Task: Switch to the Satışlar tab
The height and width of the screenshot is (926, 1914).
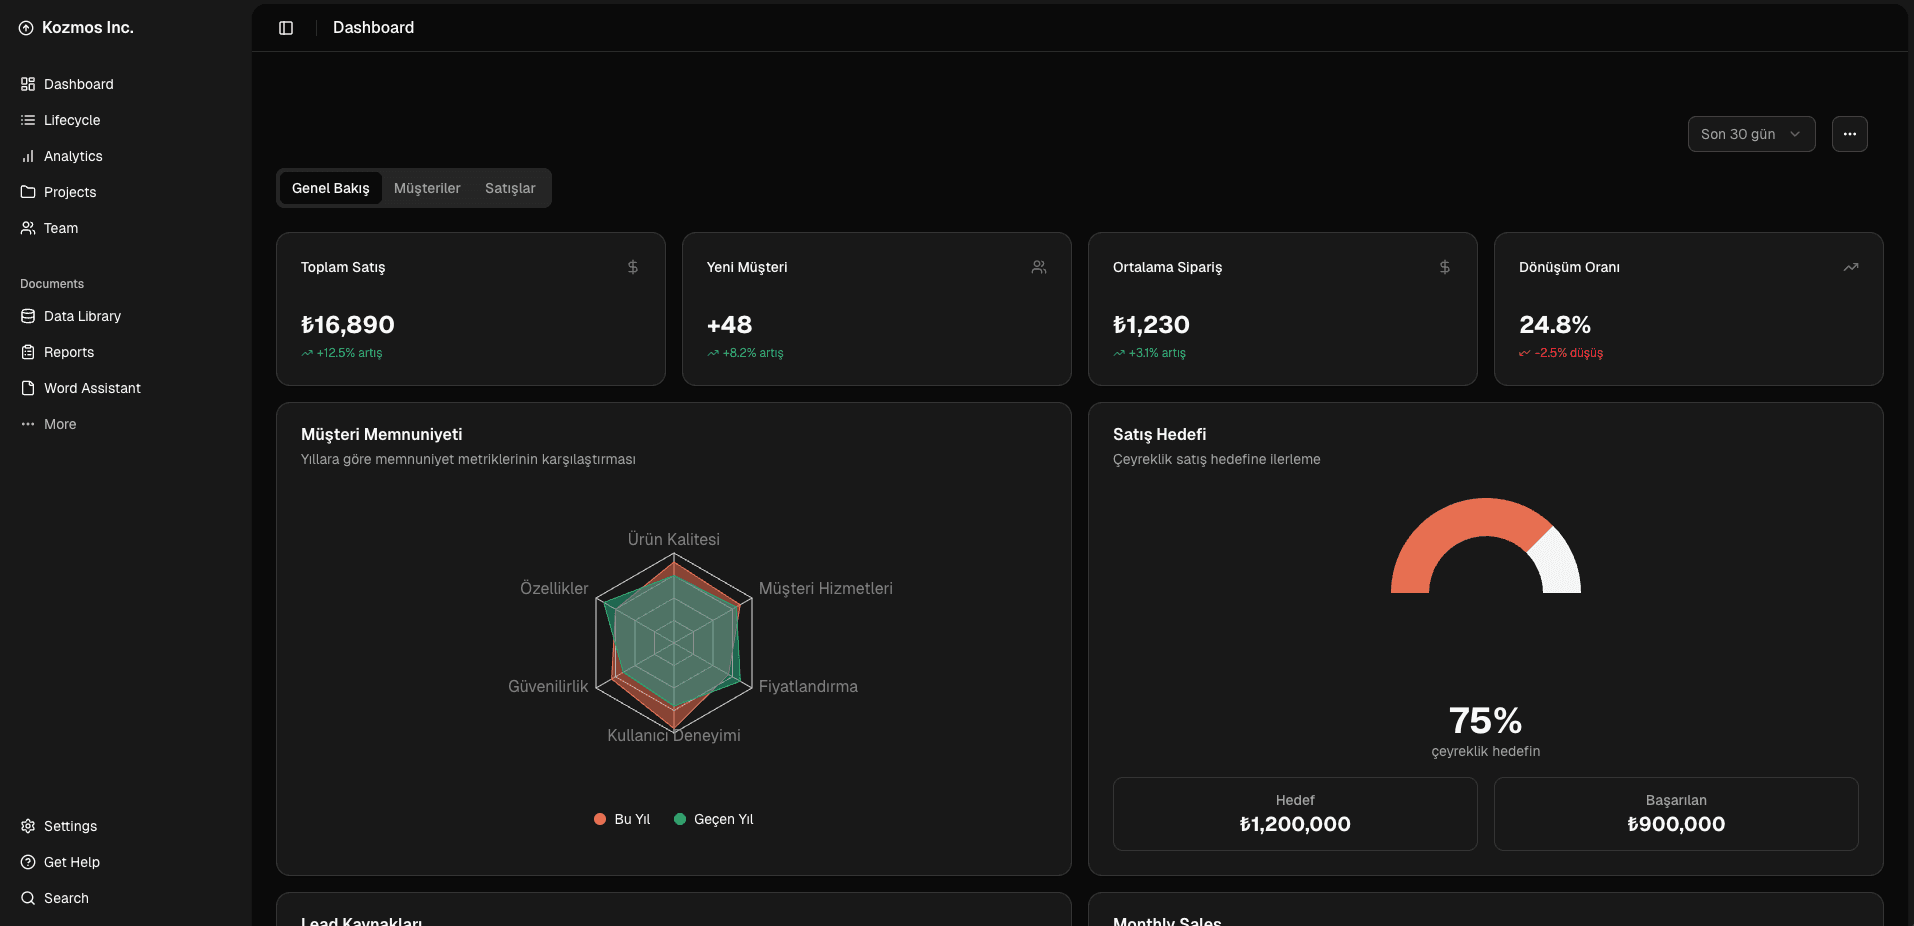Action: [x=510, y=188]
